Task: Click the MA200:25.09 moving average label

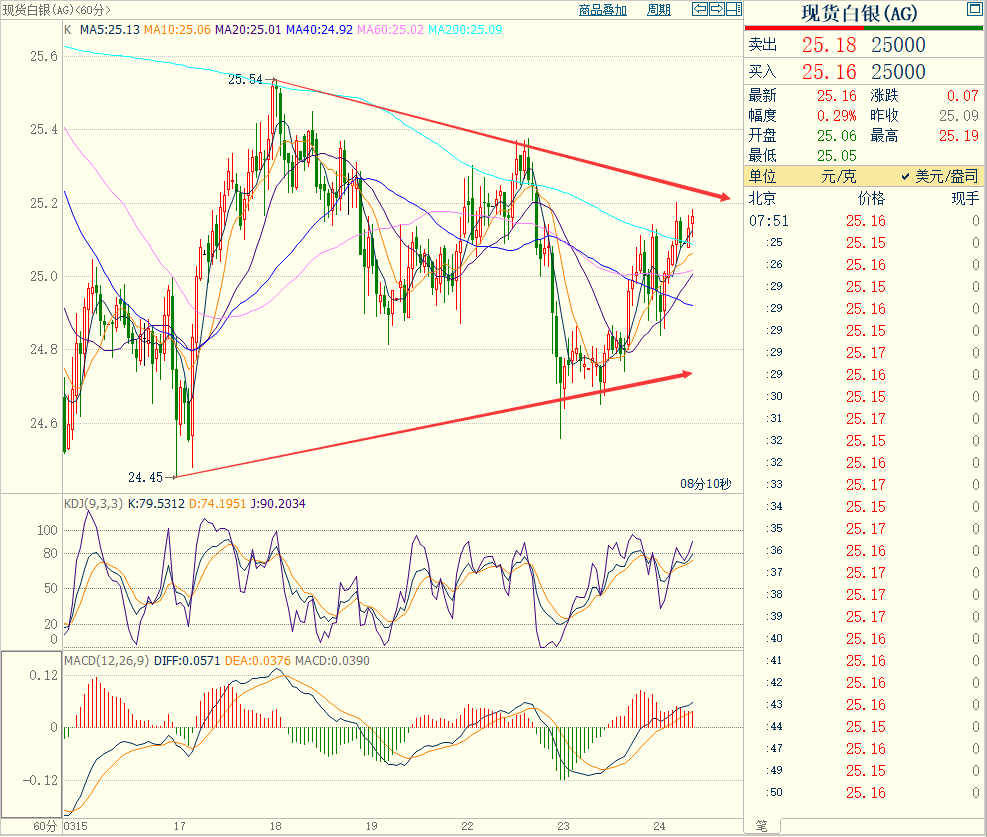Action: 466,29
